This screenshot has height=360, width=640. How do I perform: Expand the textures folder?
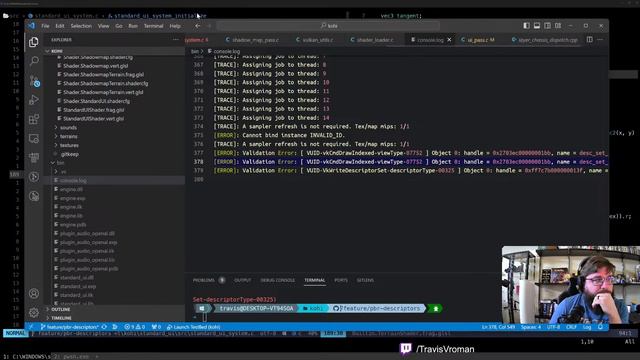tap(69, 145)
